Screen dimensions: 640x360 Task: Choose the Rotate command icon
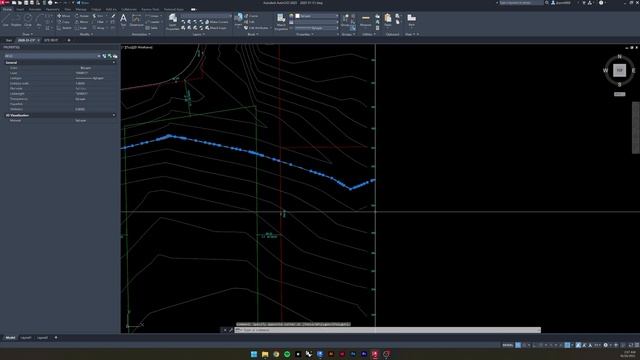click(x=77, y=16)
